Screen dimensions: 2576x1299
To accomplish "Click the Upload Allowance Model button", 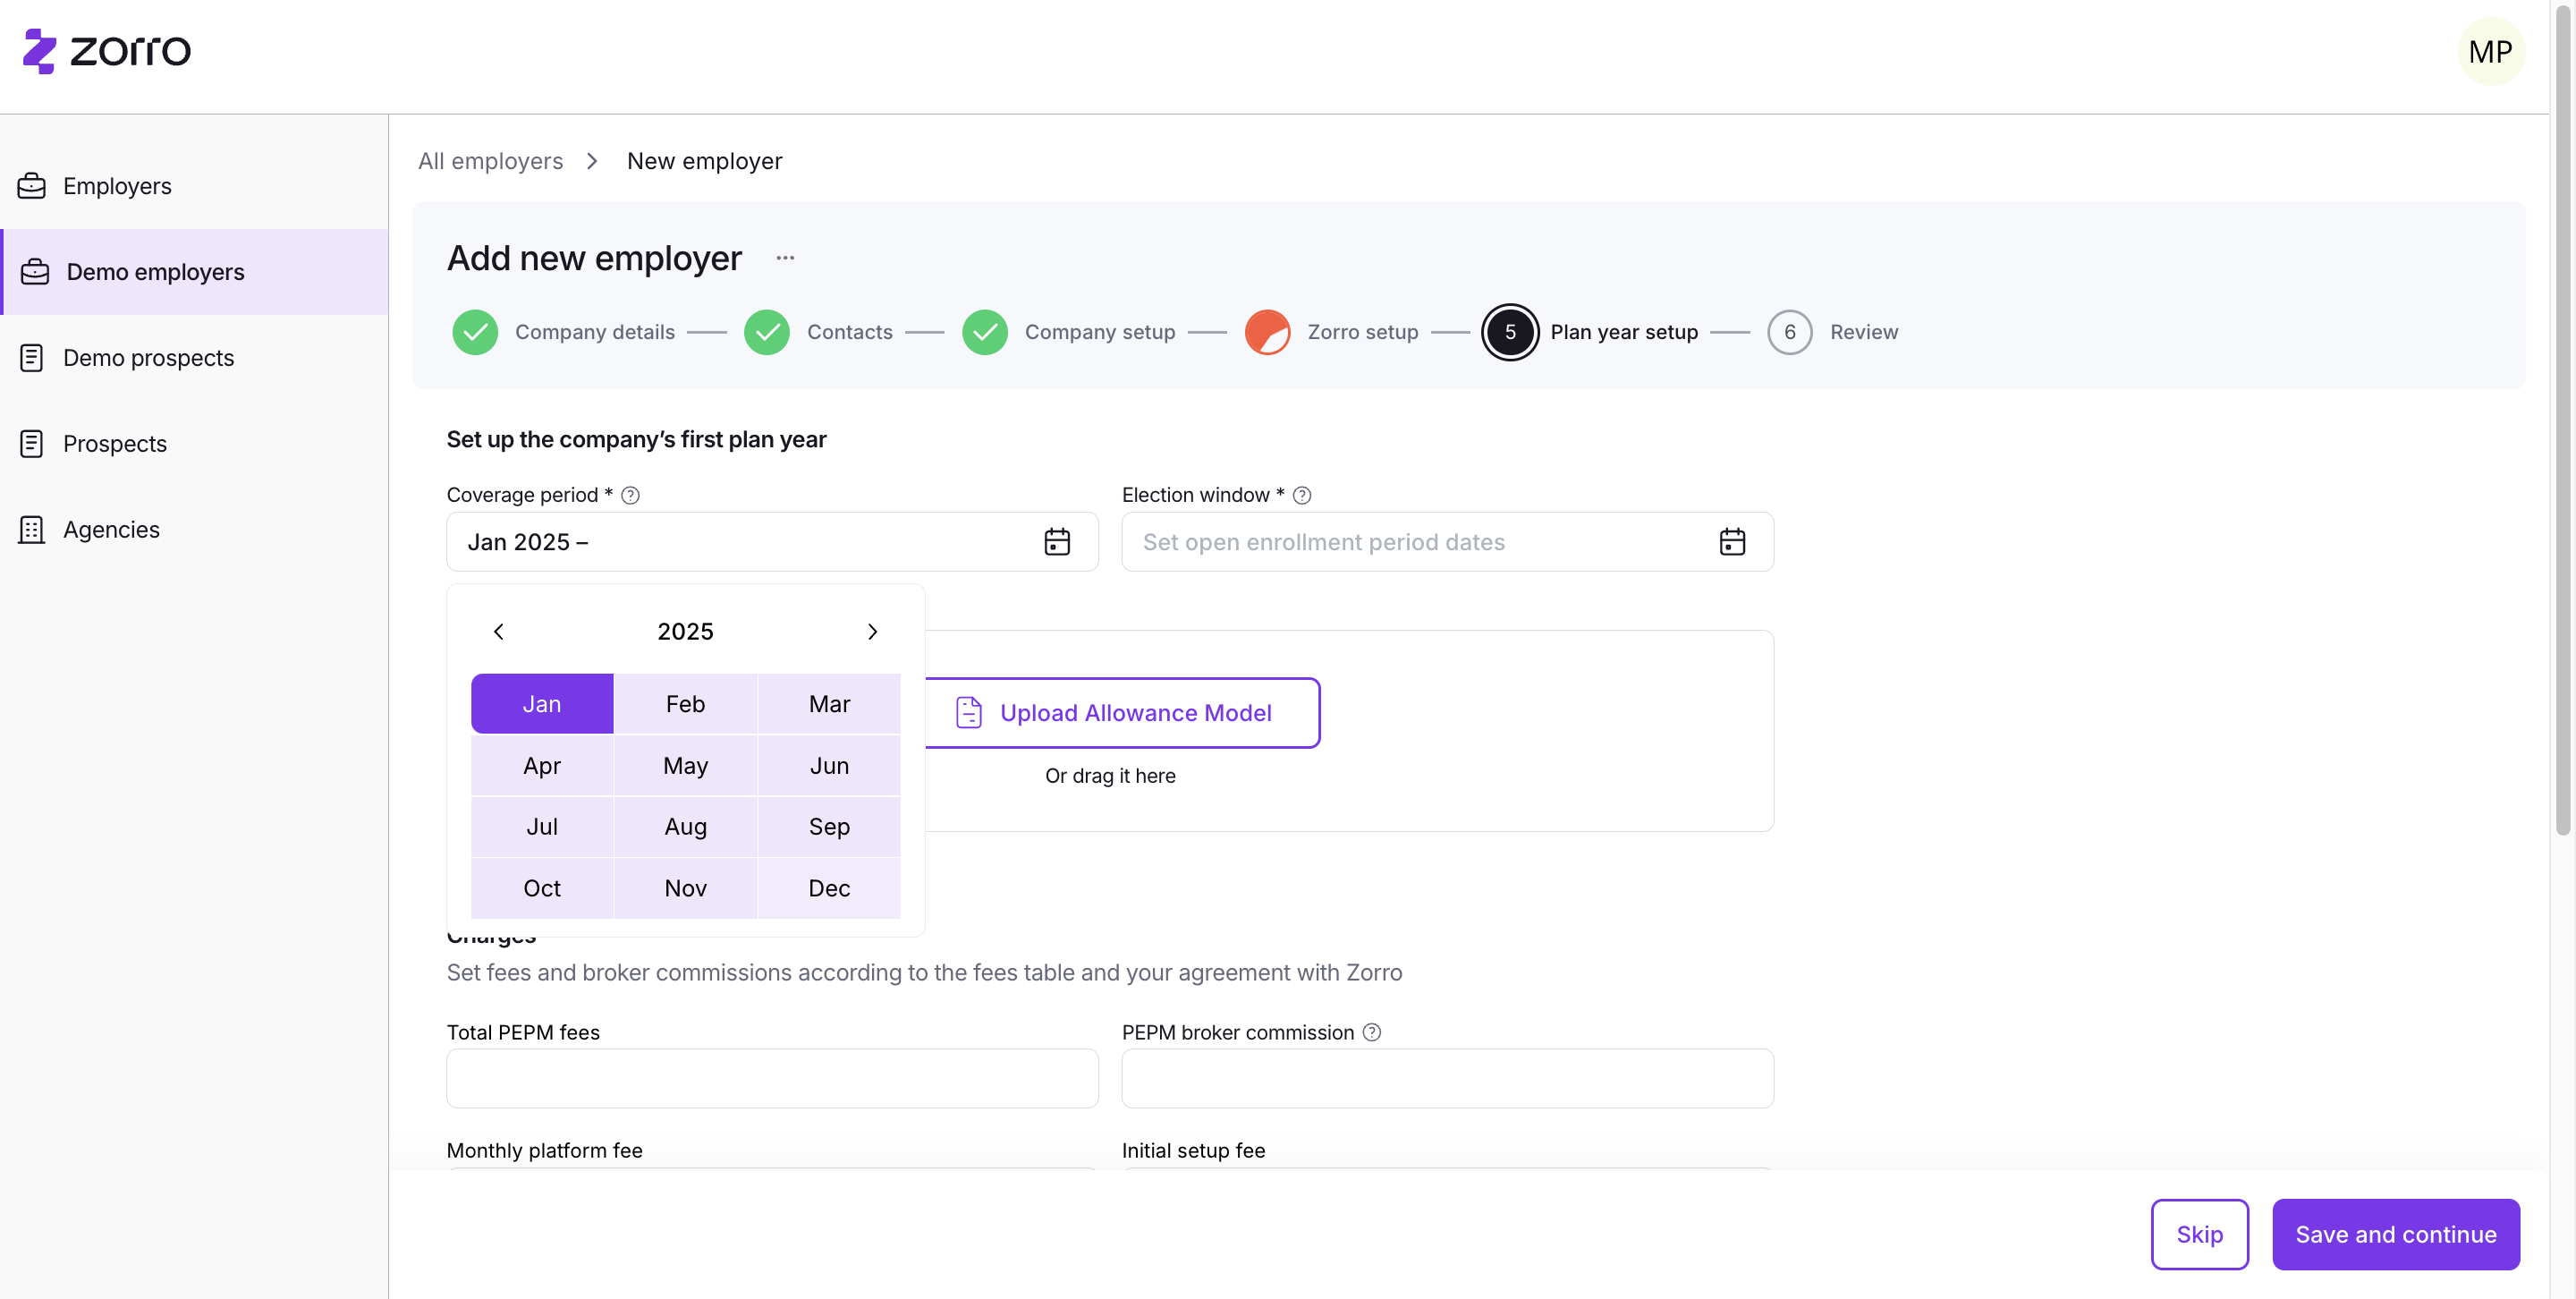I will click(1122, 713).
